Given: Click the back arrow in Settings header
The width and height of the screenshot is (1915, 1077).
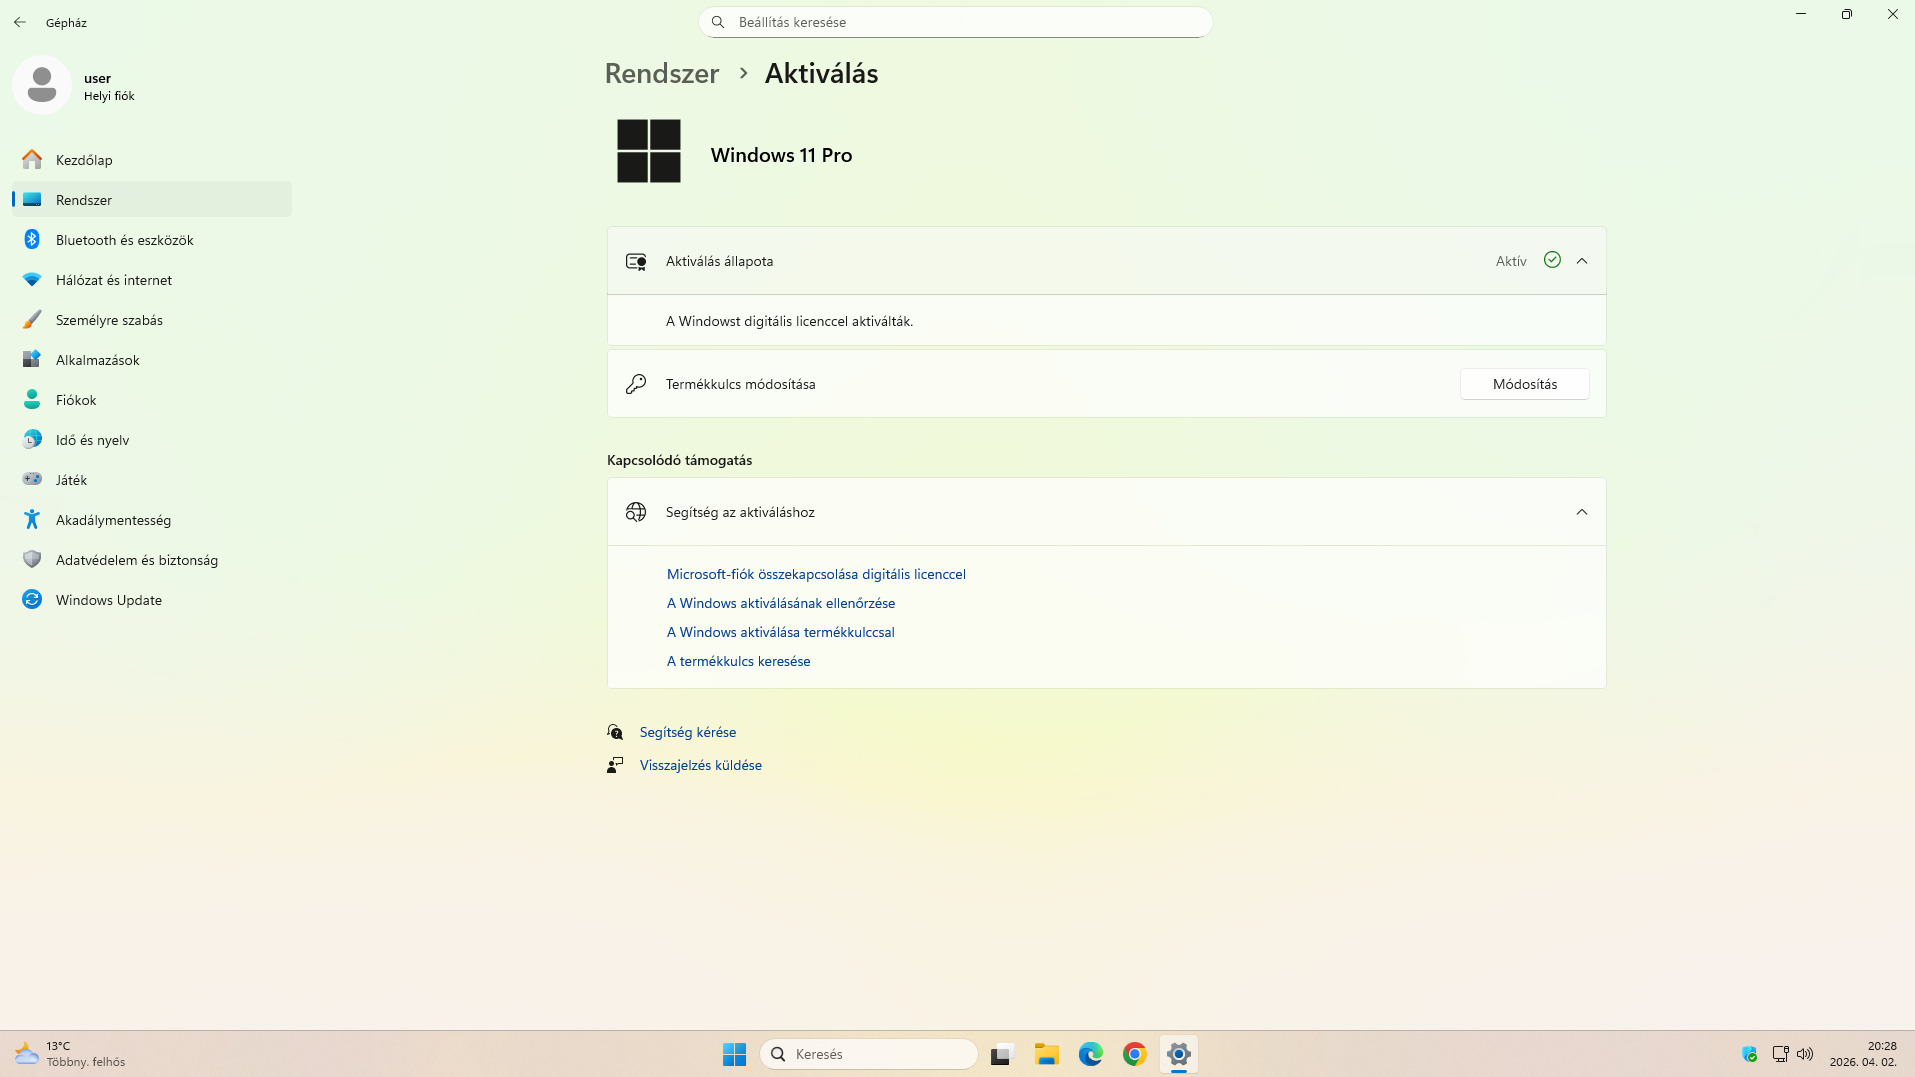Looking at the screenshot, I should point(20,22).
